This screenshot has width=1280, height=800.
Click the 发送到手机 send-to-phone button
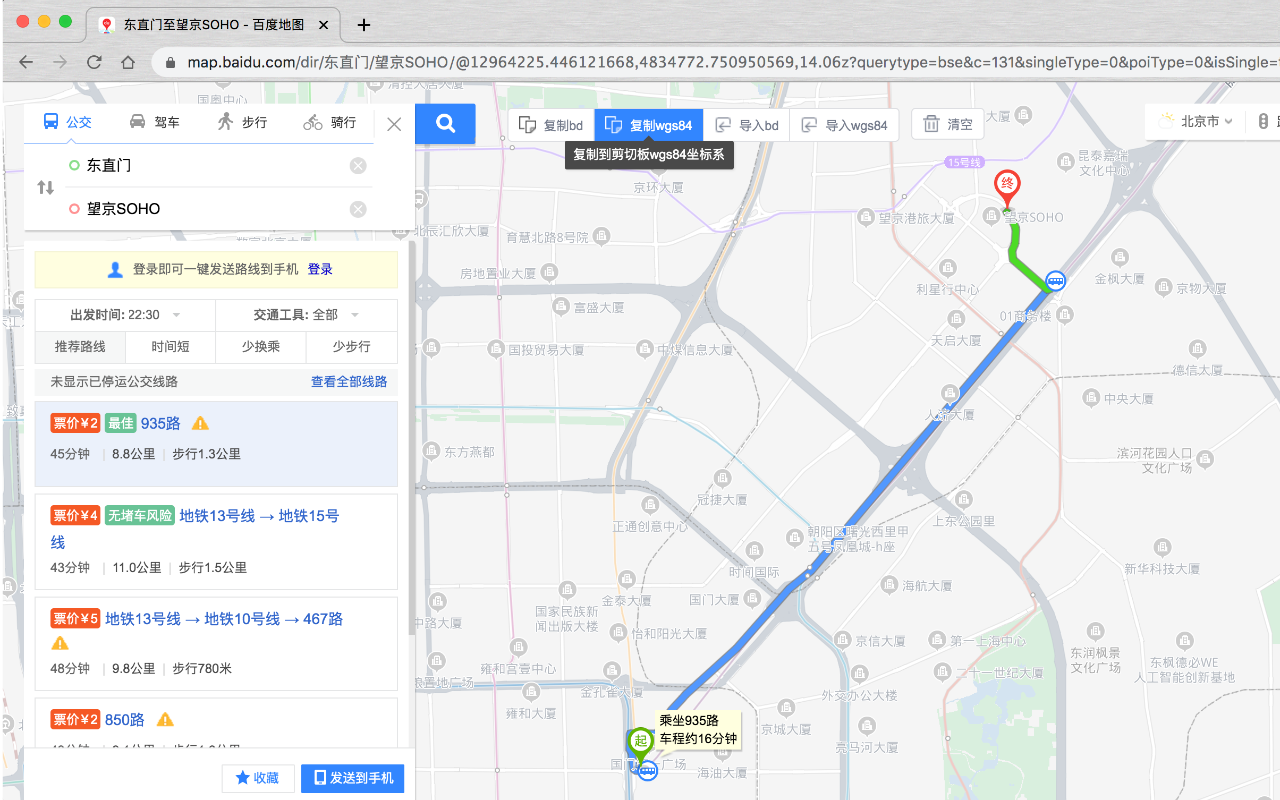click(x=352, y=778)
